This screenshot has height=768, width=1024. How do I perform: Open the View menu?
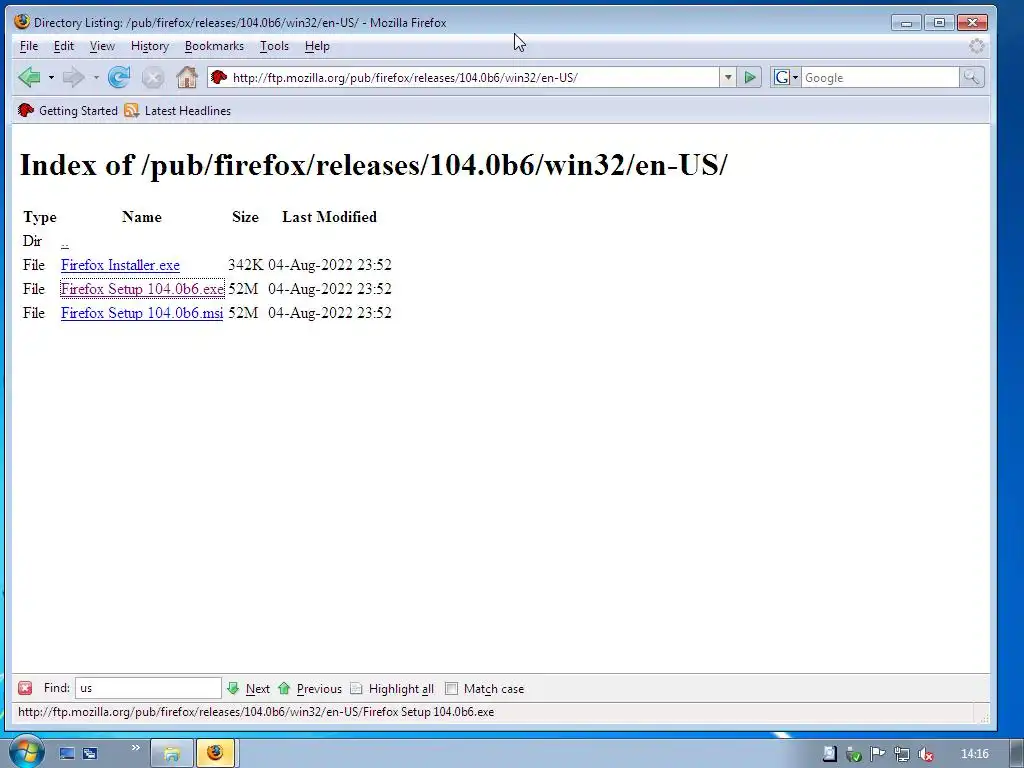[x=102, y=46]
